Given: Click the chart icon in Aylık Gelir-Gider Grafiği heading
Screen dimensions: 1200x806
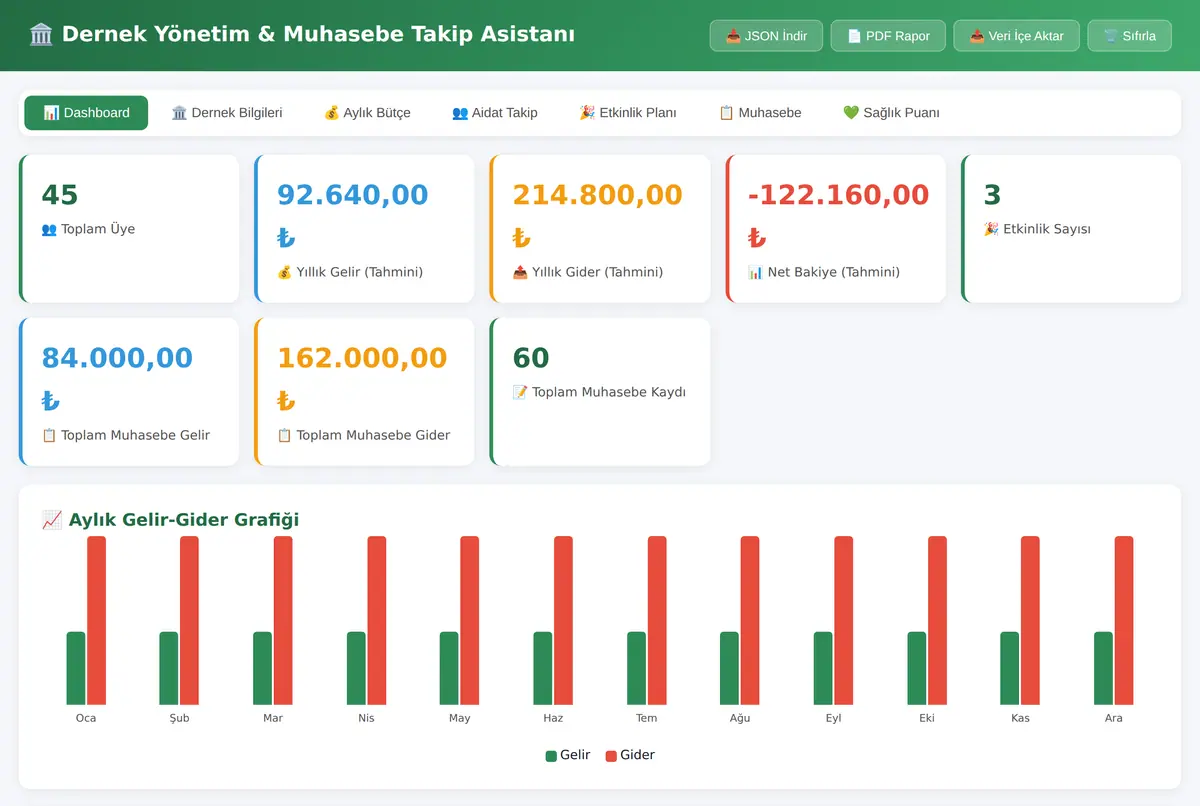Looking at the screenshot, I should tap(53, 520).
